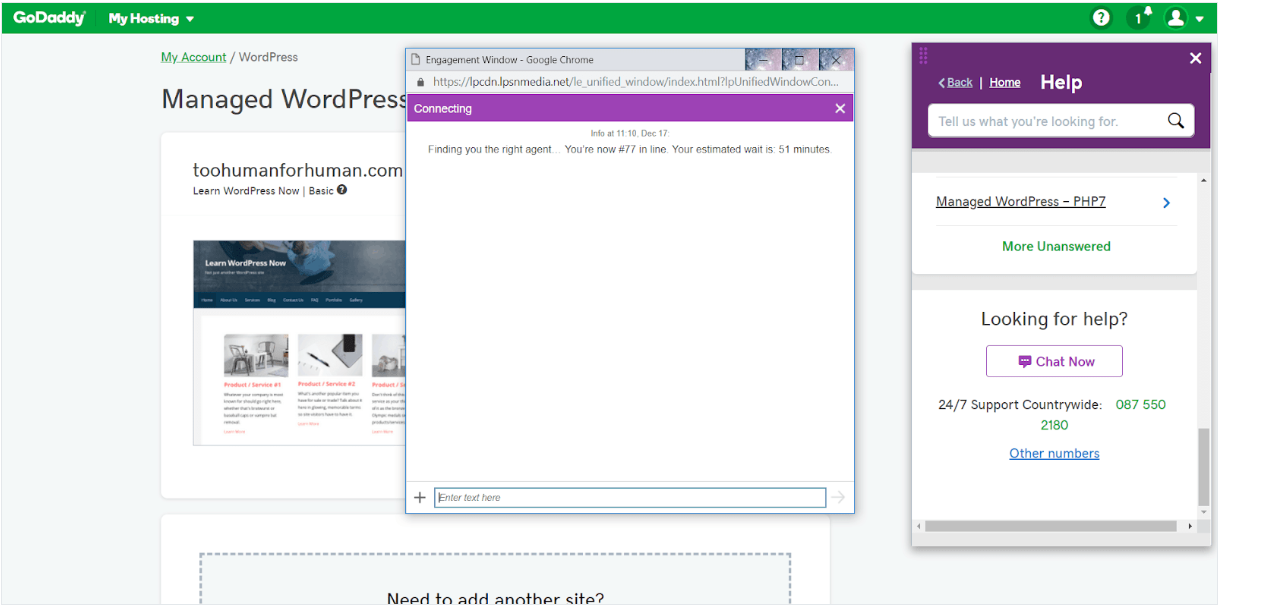Close the Help panel
The height and width of the screenshot is (615, 1267).
click(x=1195, y=58)
